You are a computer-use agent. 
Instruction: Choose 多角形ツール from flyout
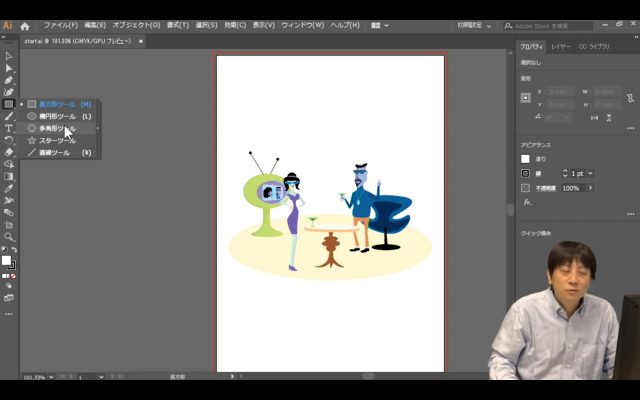pos(60,129)
